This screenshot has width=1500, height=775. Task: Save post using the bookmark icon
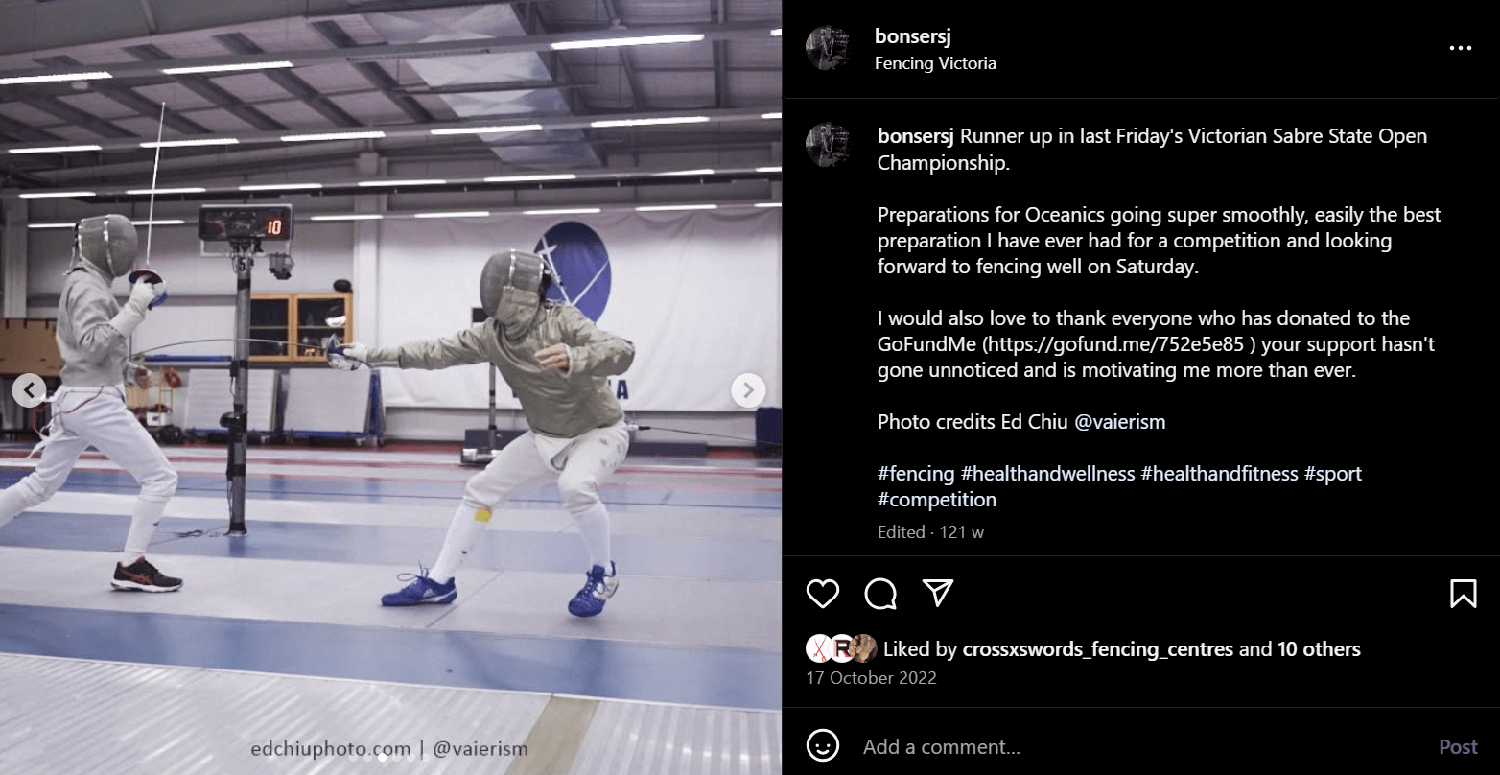[1463, 593]
